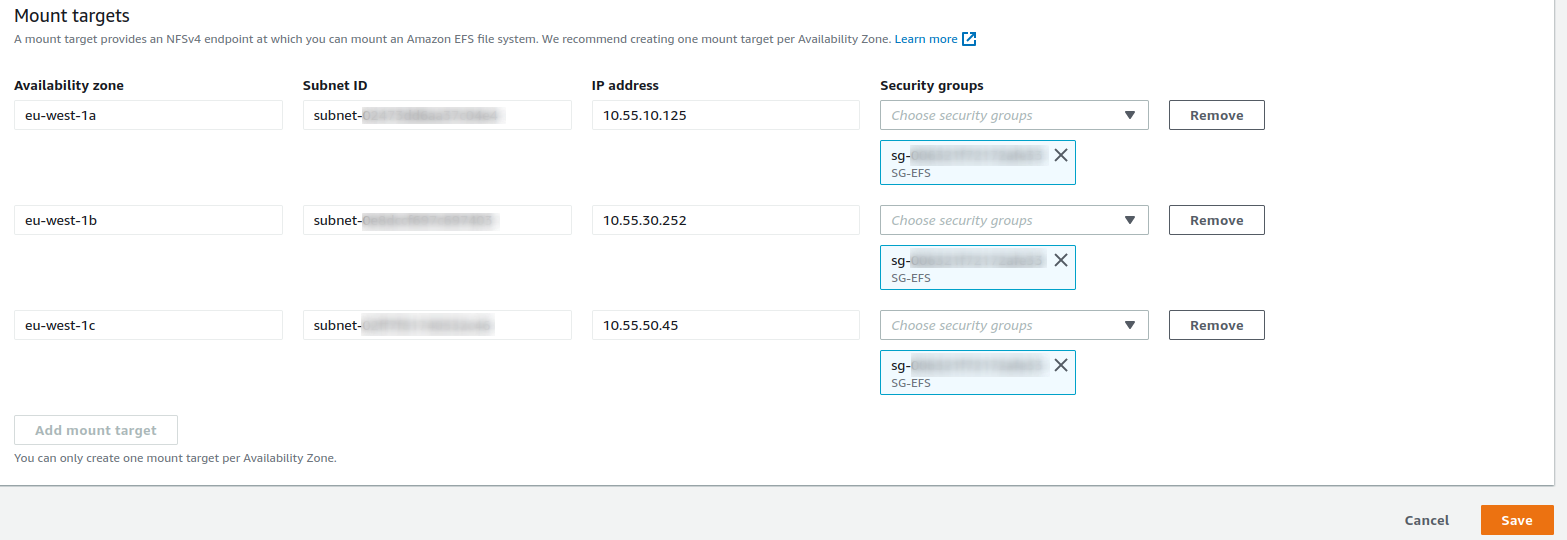Click the IP address field 10.55.30.252
This screenshot has width=1567, height=540.
725,220
